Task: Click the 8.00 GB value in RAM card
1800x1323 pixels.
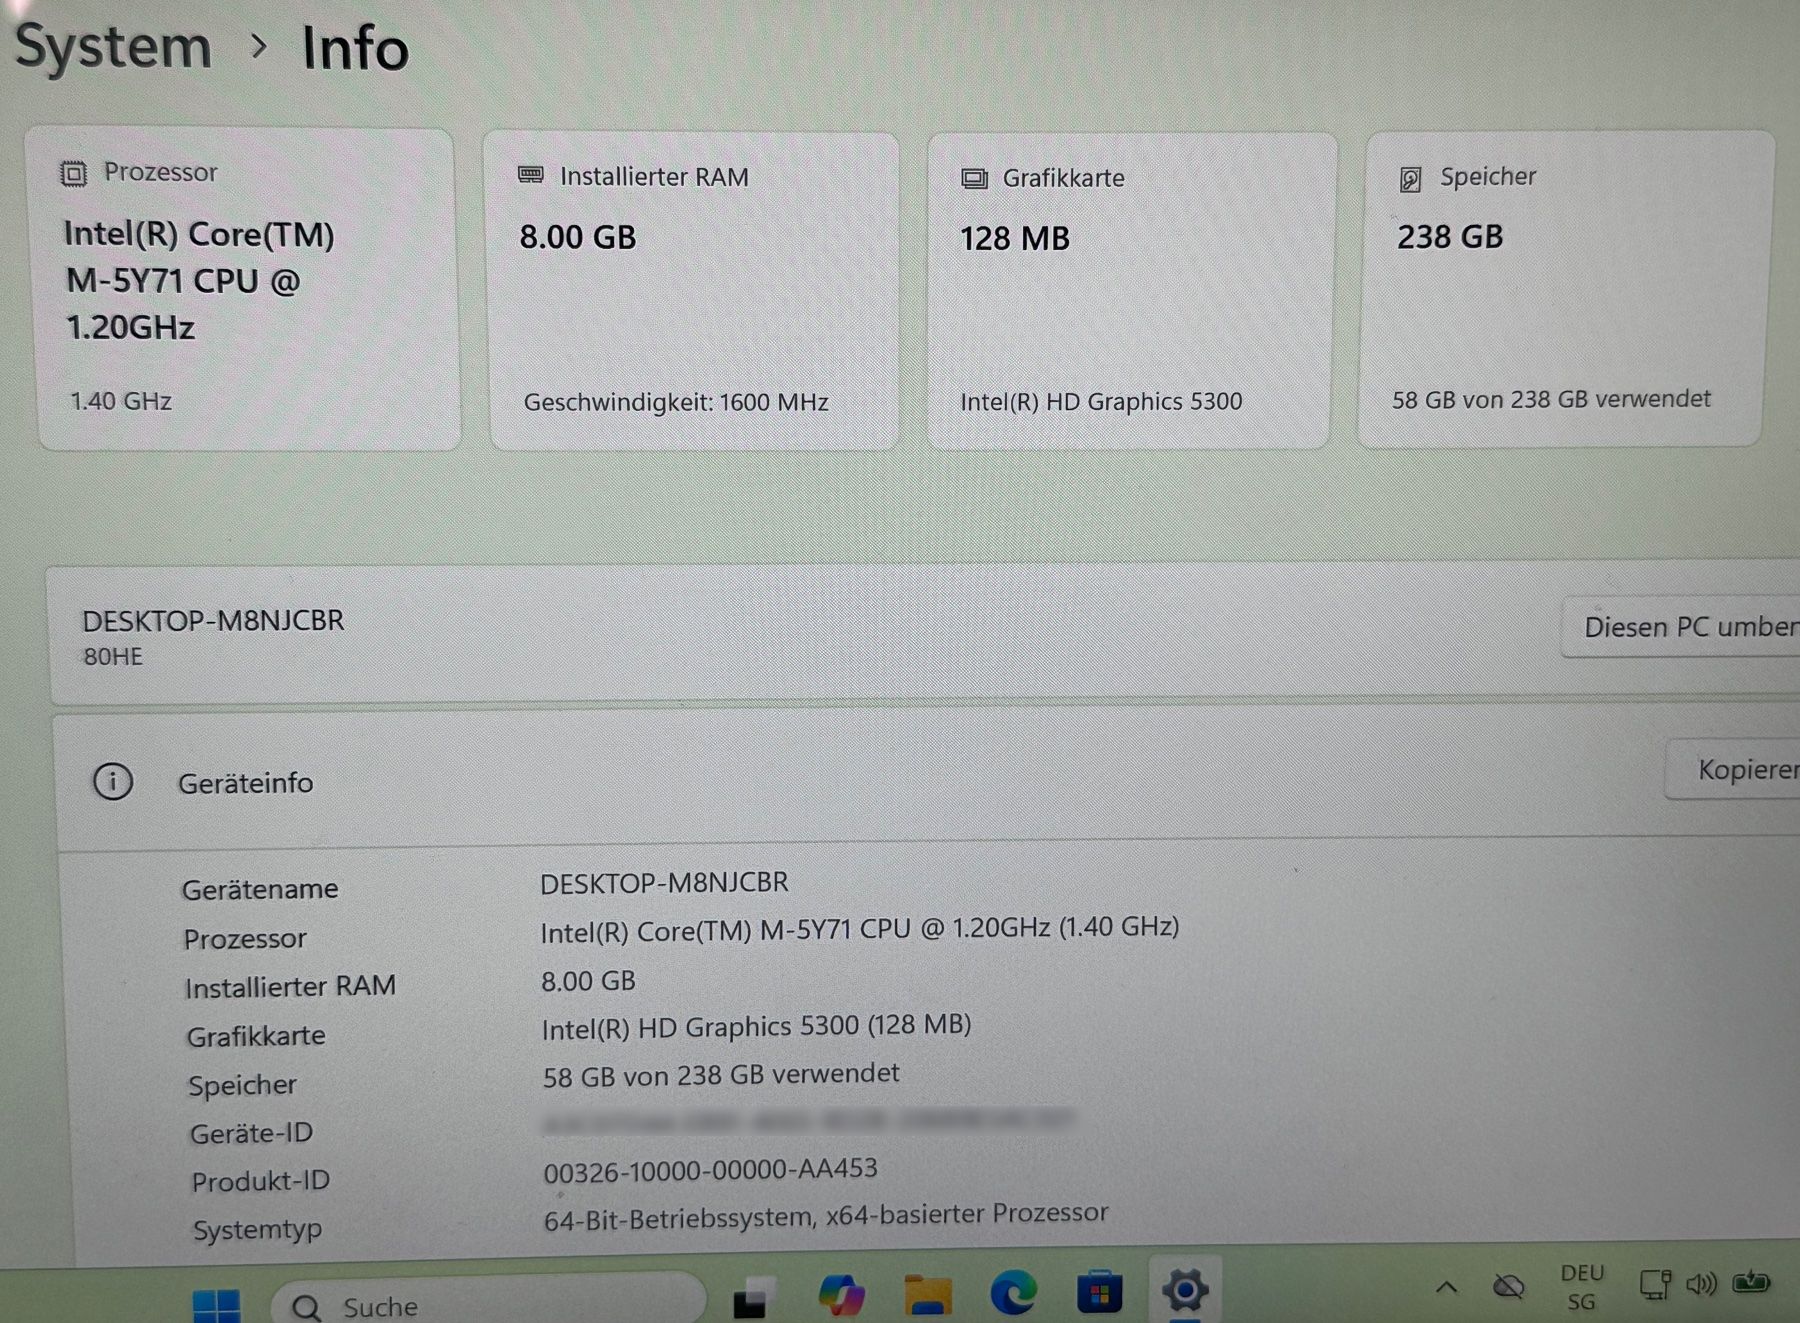Action: (x=578, y=238)
